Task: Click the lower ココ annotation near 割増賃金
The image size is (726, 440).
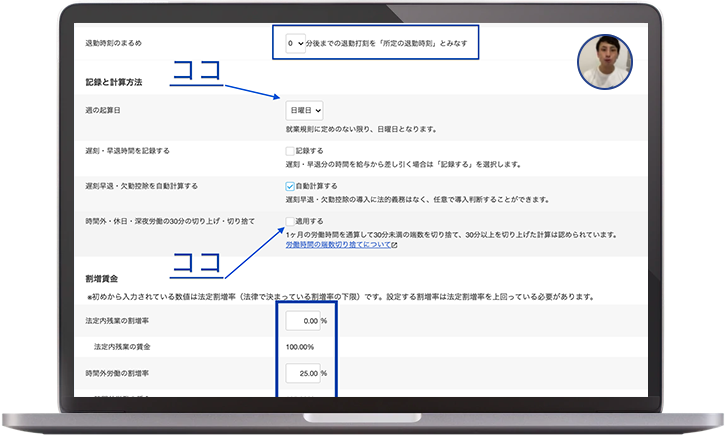Action: [x=196, y=264]
